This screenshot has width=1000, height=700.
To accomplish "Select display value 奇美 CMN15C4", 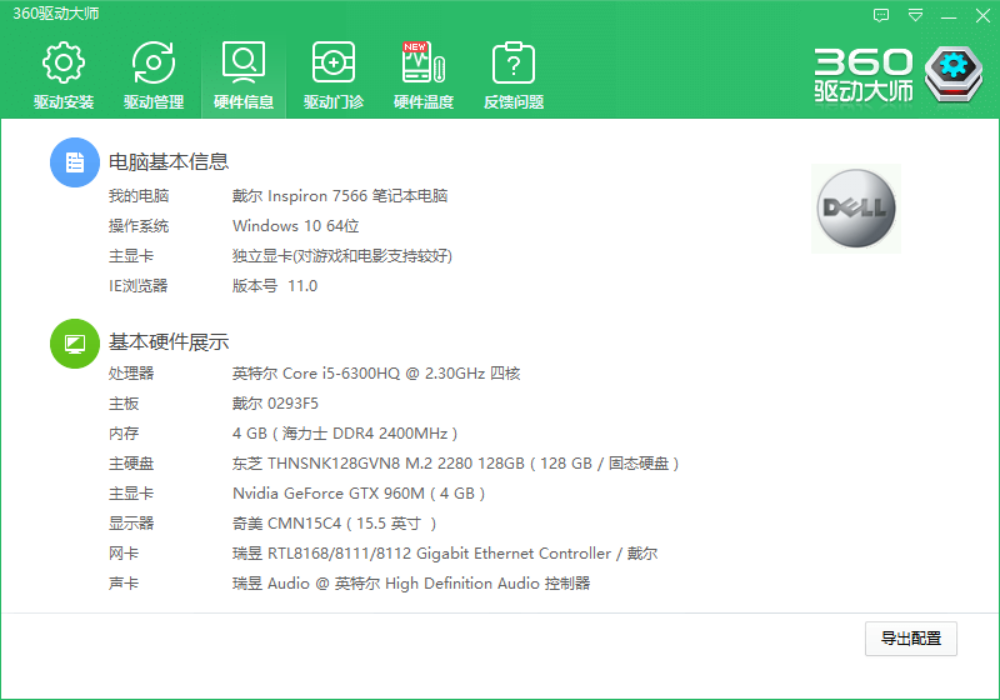I will [334, 523].
